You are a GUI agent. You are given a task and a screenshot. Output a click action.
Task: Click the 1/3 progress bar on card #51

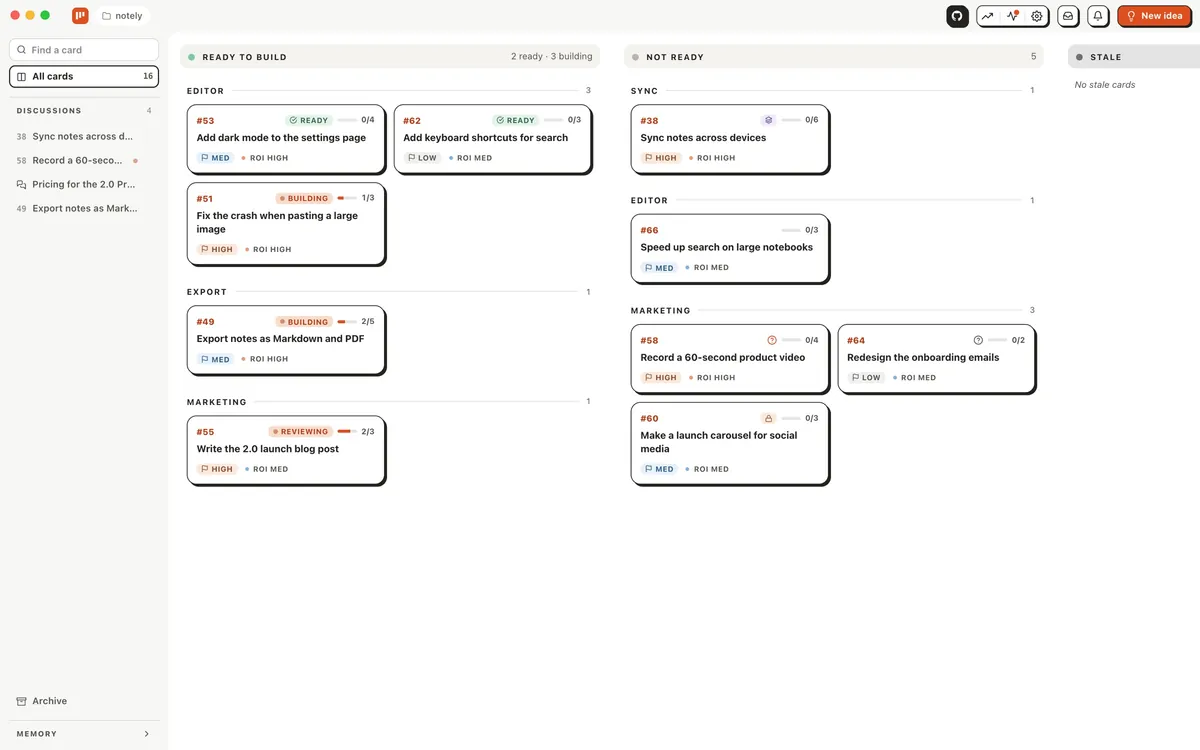(x=347, y=198)
